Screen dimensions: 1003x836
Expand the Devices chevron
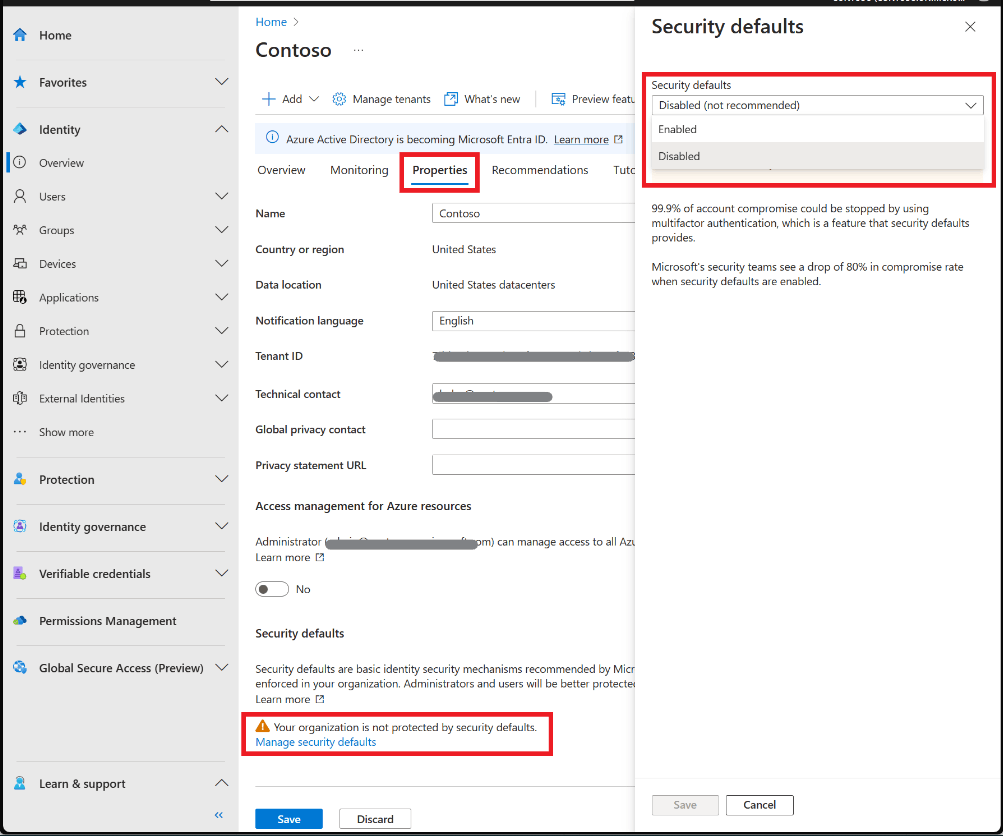221,264
